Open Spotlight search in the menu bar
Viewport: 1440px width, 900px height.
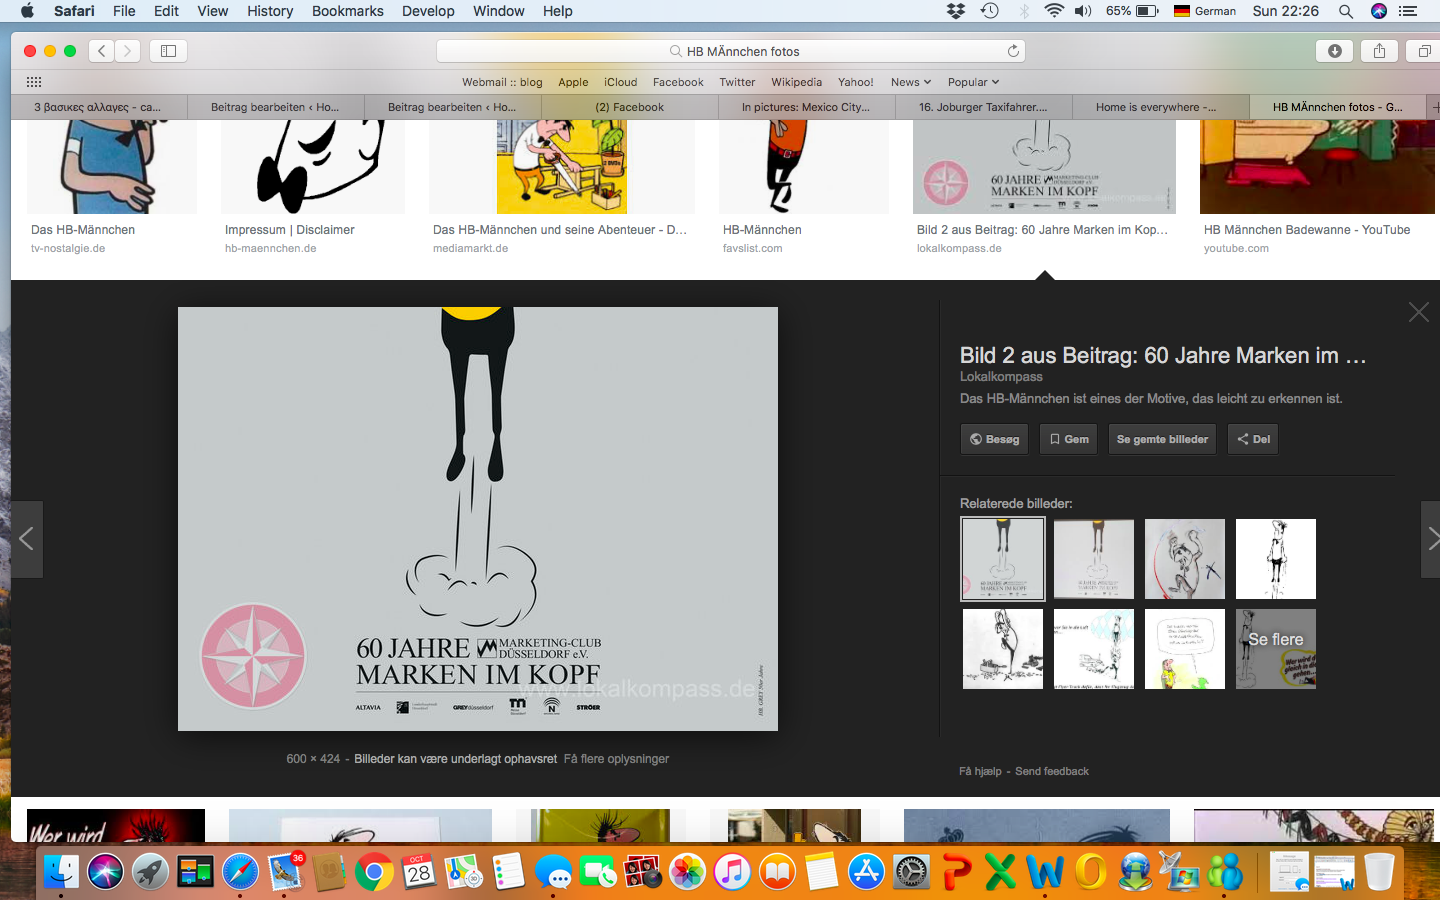[1346, 11]
